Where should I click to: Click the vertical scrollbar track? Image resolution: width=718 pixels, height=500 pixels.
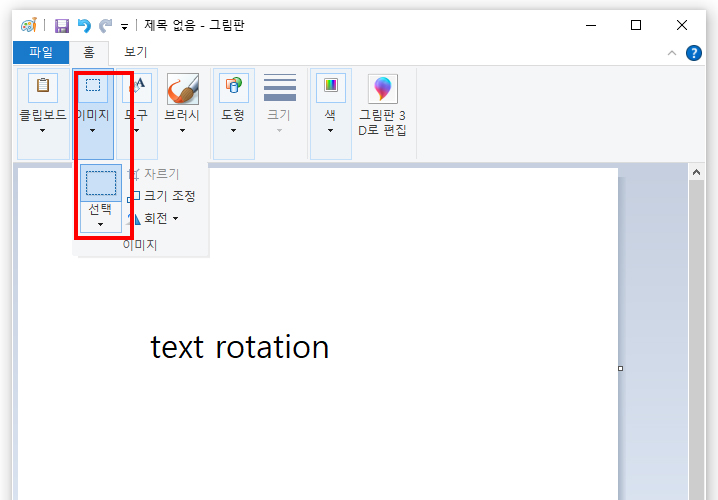[x=696, y=340]
